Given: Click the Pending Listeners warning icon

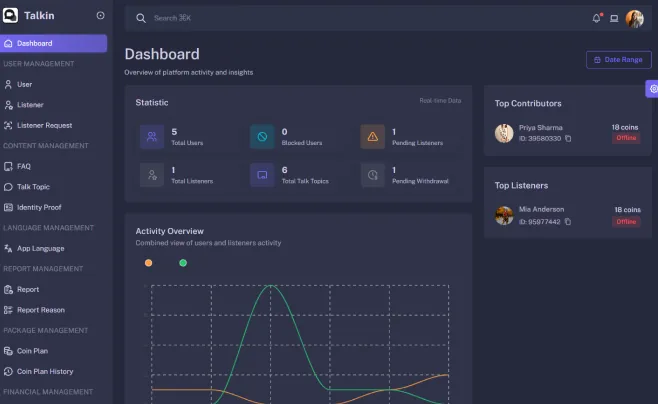Looking at the screenshot, I should (x=373, y=137).
